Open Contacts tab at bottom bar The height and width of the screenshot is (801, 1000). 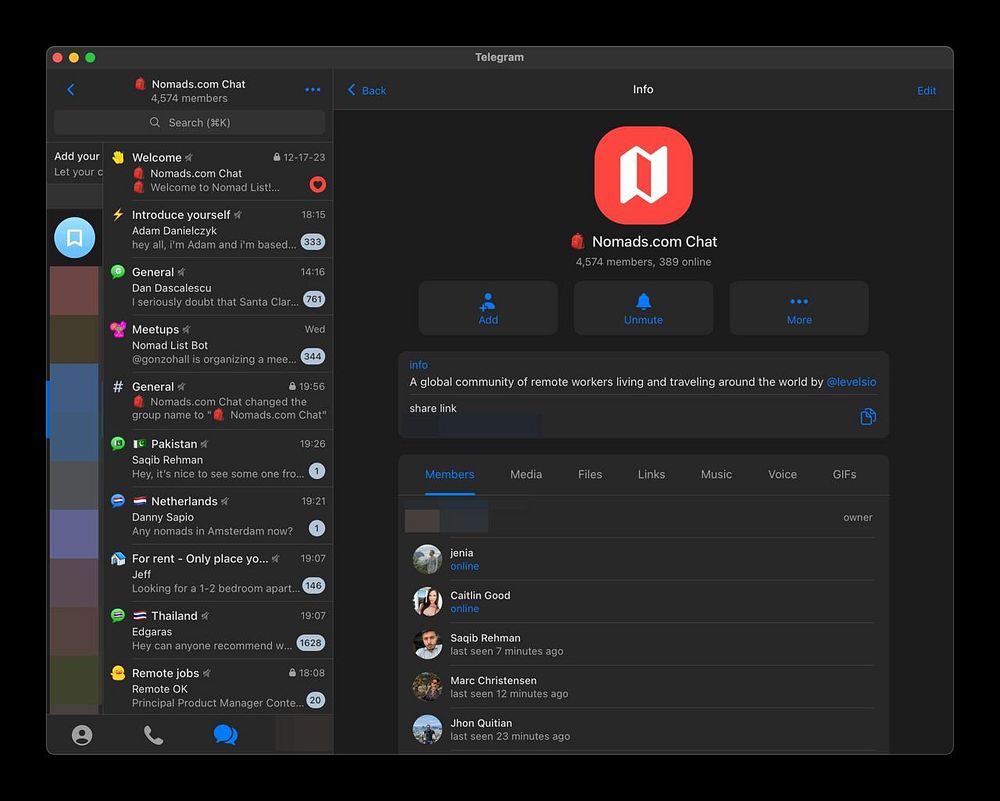pyautogui.click(x=82, y=735)
